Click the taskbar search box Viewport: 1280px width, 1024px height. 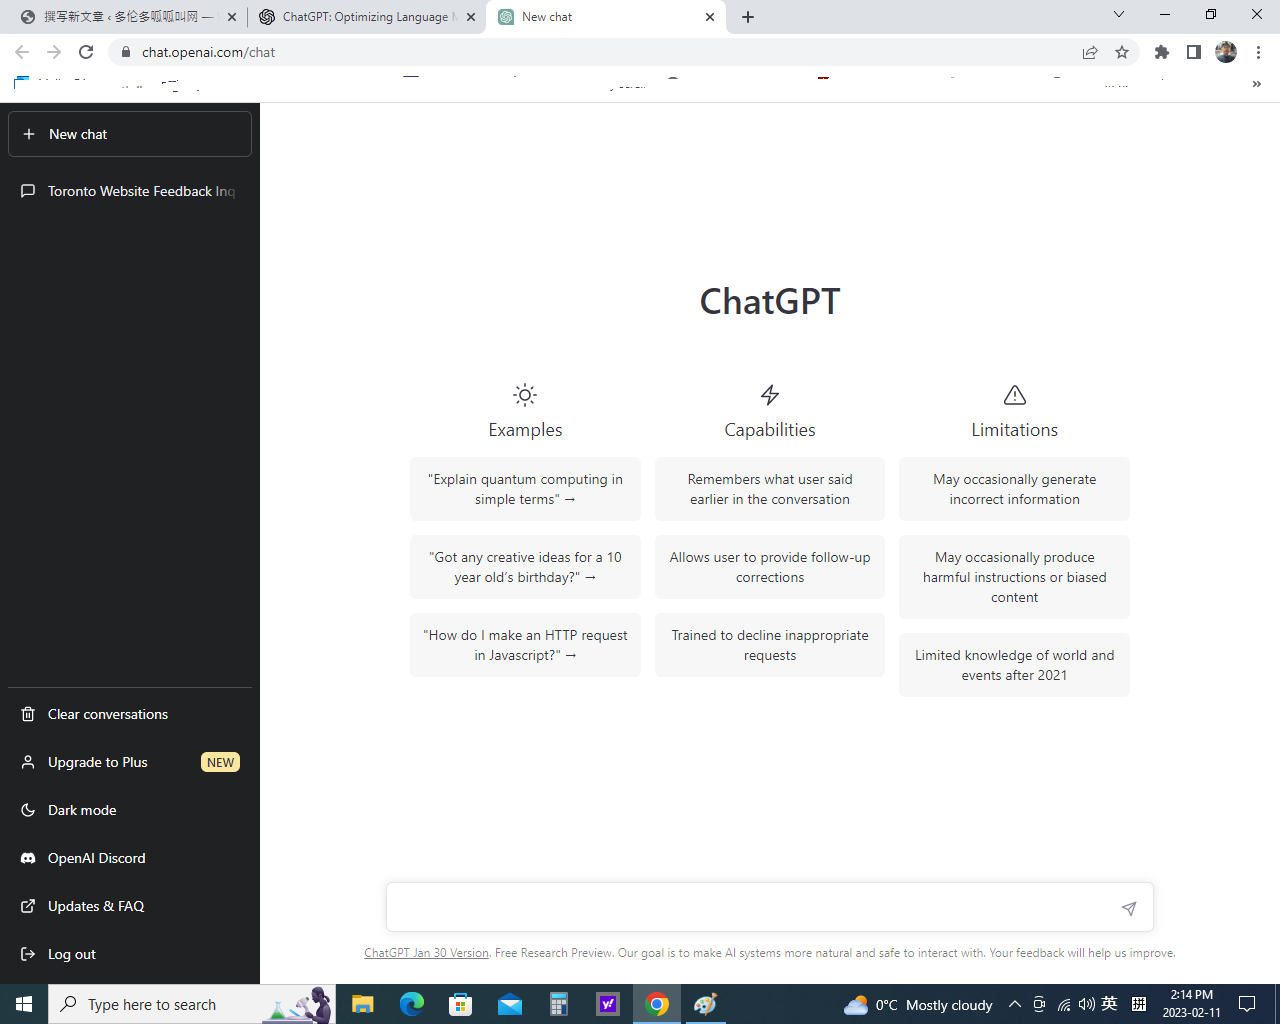pos(192,1004)
